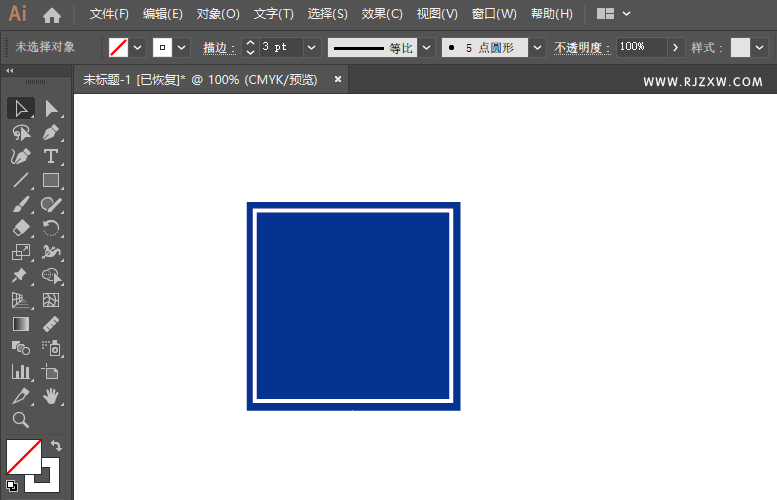Select the Paintbrush tool
The height and width of the screenshot is (500, 777).
pyautogui.click(x=21, y=204)
